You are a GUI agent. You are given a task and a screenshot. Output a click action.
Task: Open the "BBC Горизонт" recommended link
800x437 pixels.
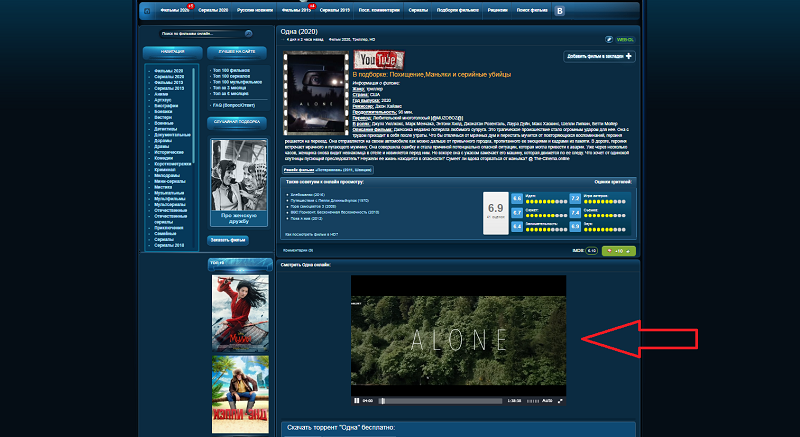(x=335, y=212)
